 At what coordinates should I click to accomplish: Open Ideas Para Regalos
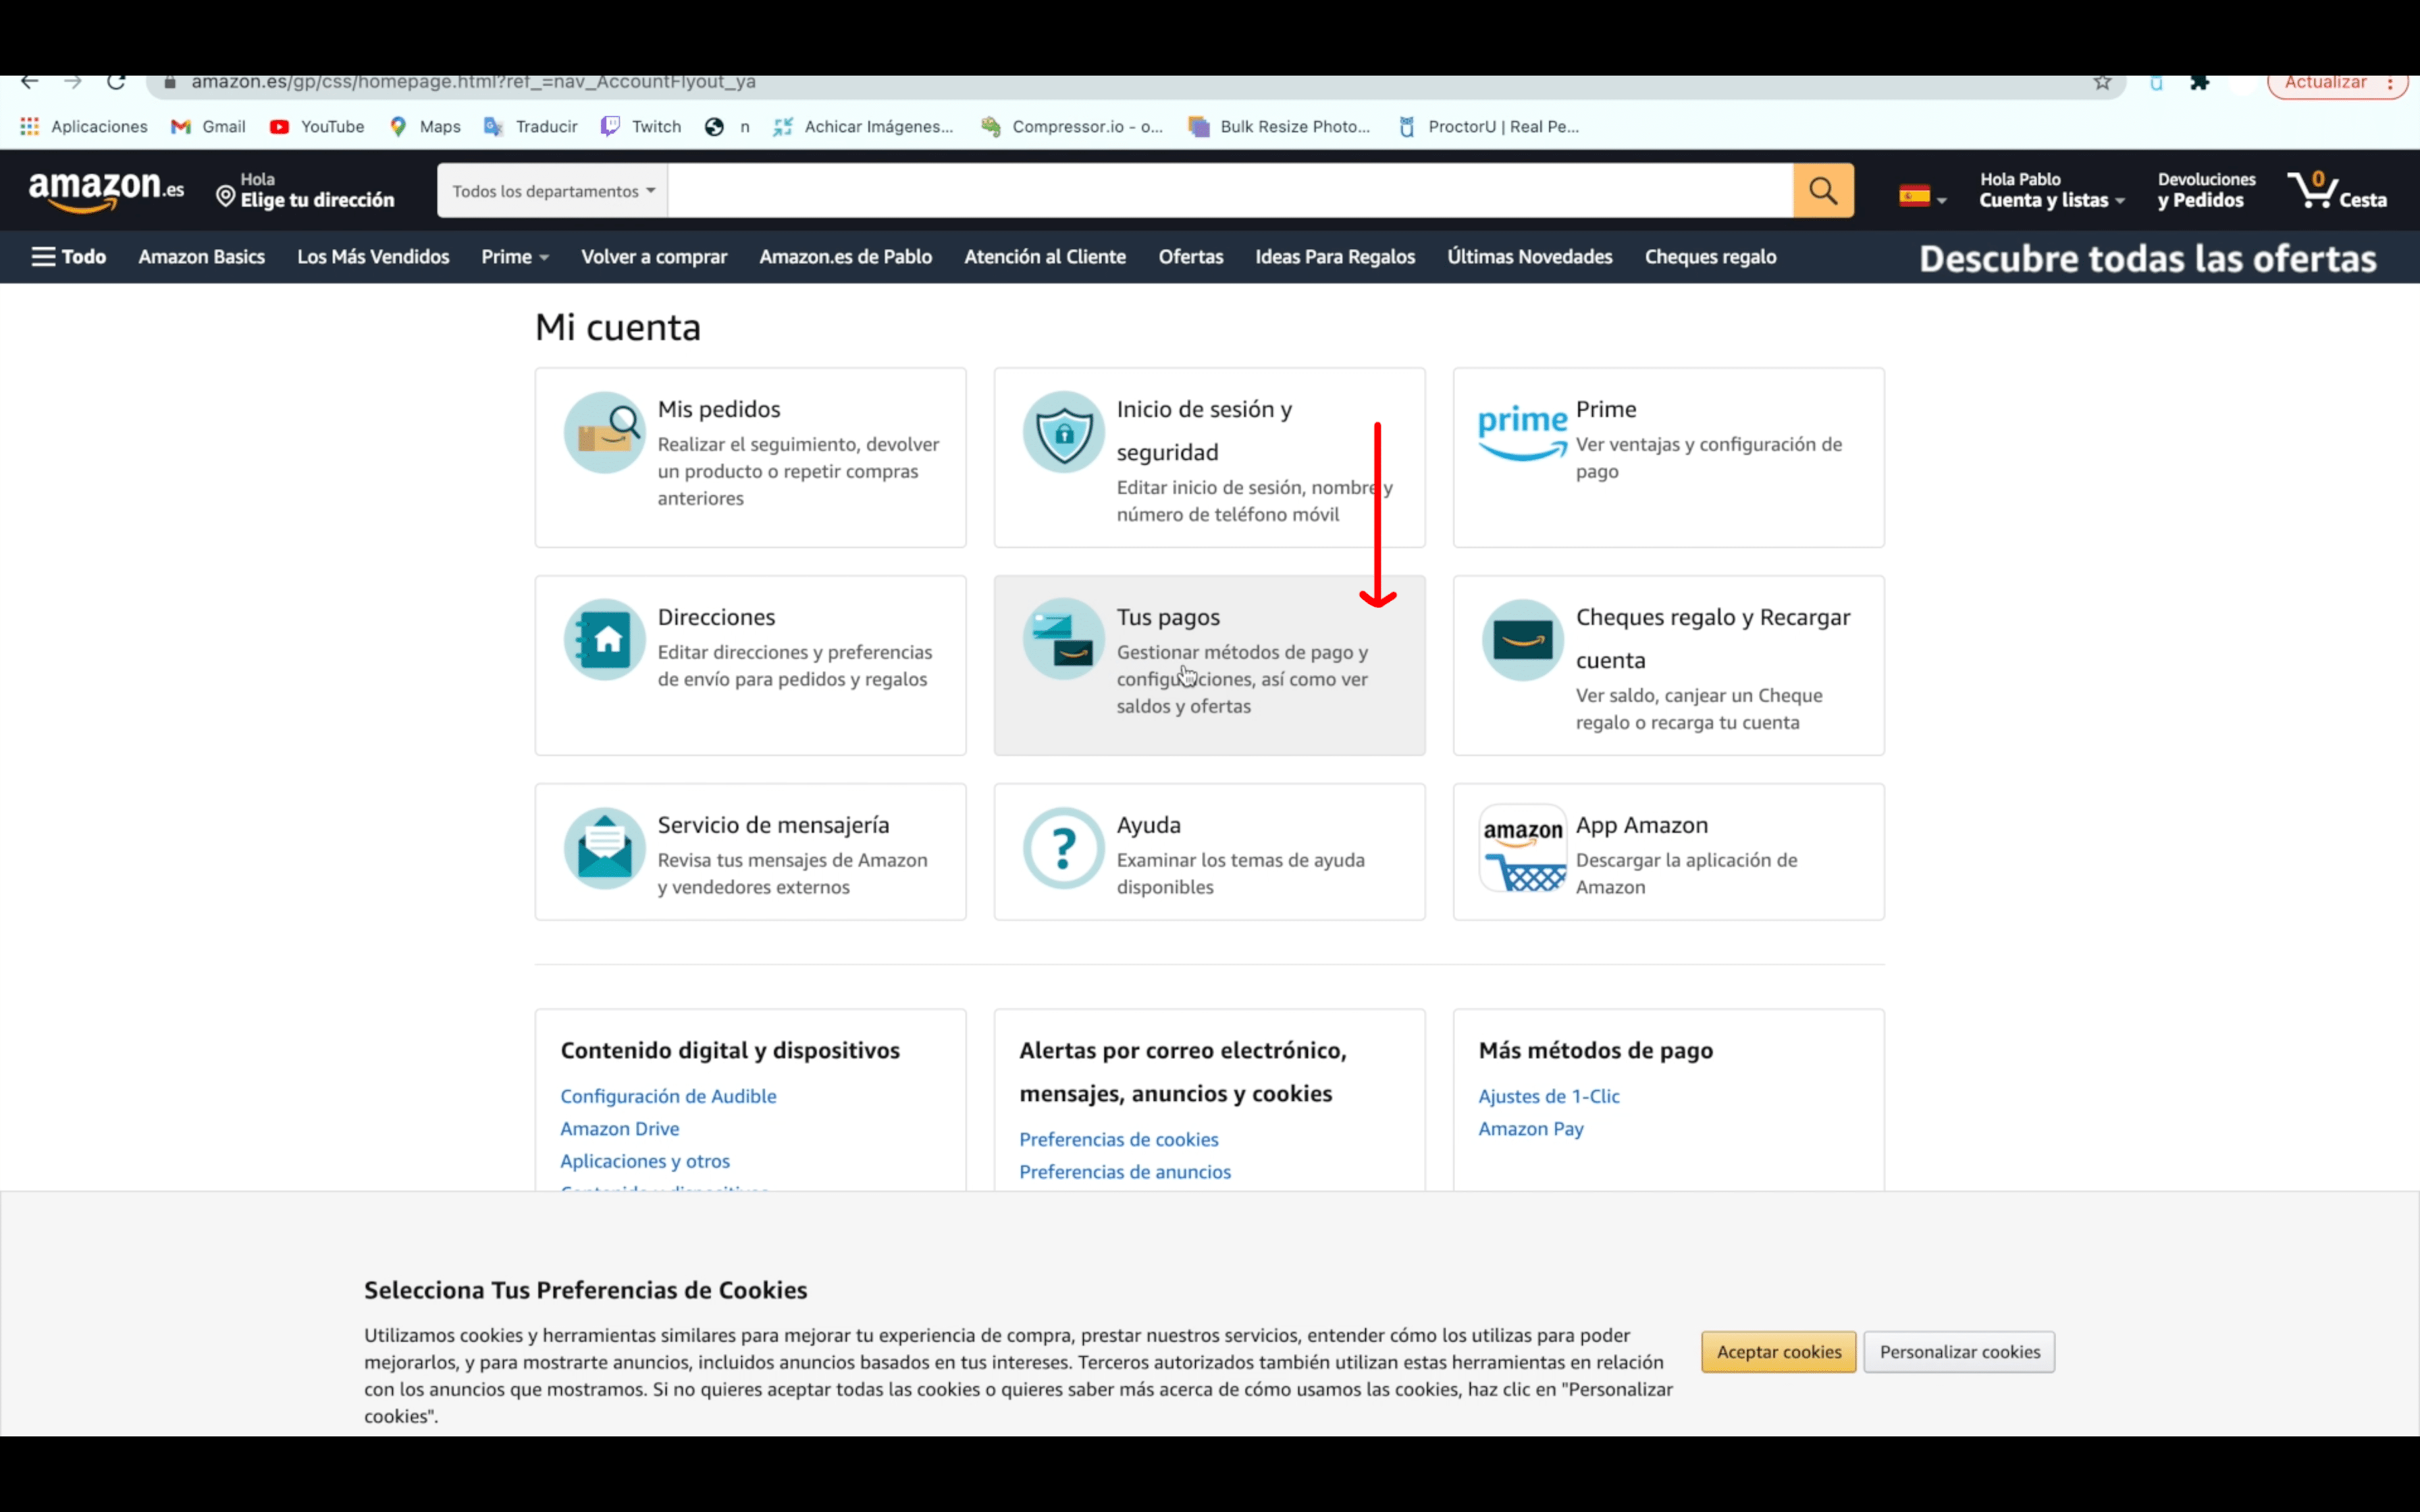point(1335,257)
